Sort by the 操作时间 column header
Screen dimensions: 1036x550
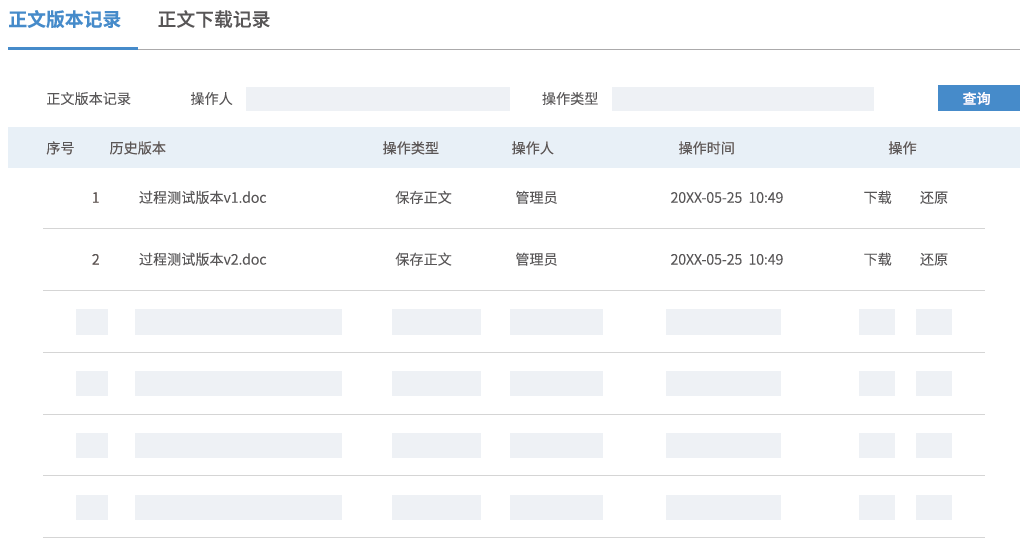706,148
